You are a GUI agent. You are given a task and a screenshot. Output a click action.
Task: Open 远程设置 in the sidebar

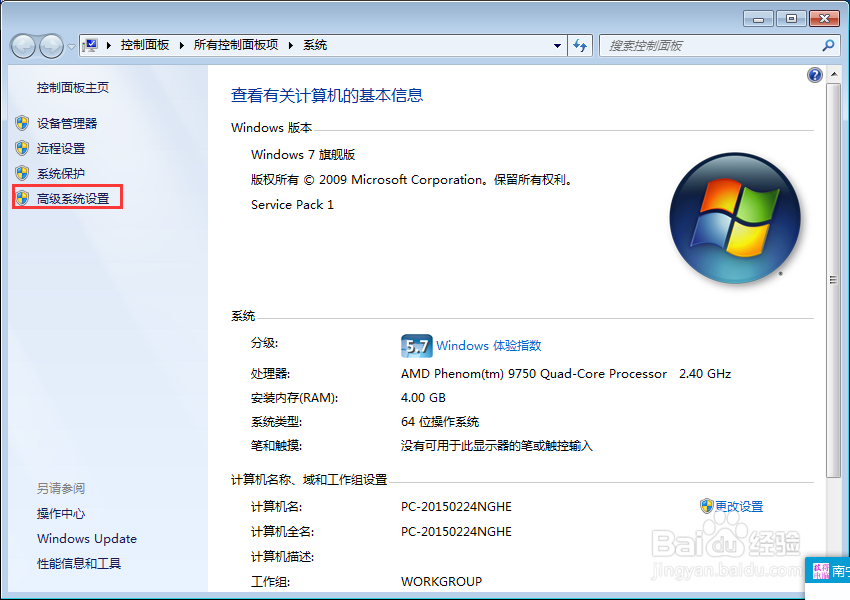(x=58, y=148)
